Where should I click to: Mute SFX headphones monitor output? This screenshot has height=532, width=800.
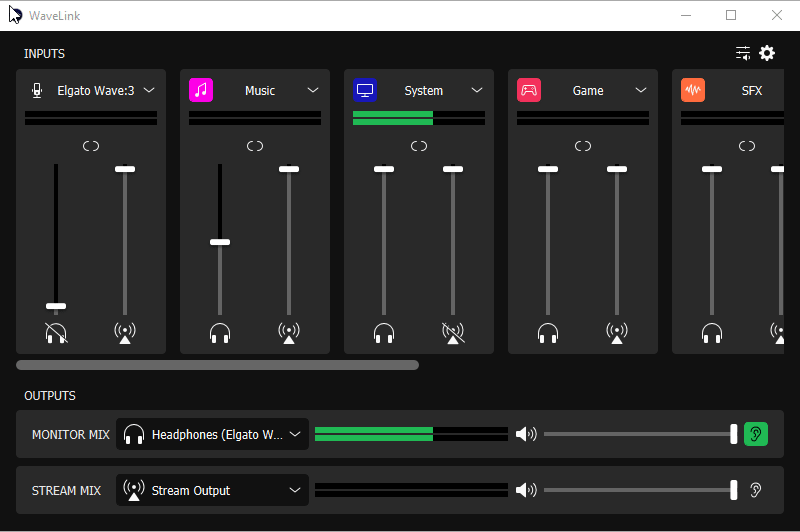(x=712, y=333)
